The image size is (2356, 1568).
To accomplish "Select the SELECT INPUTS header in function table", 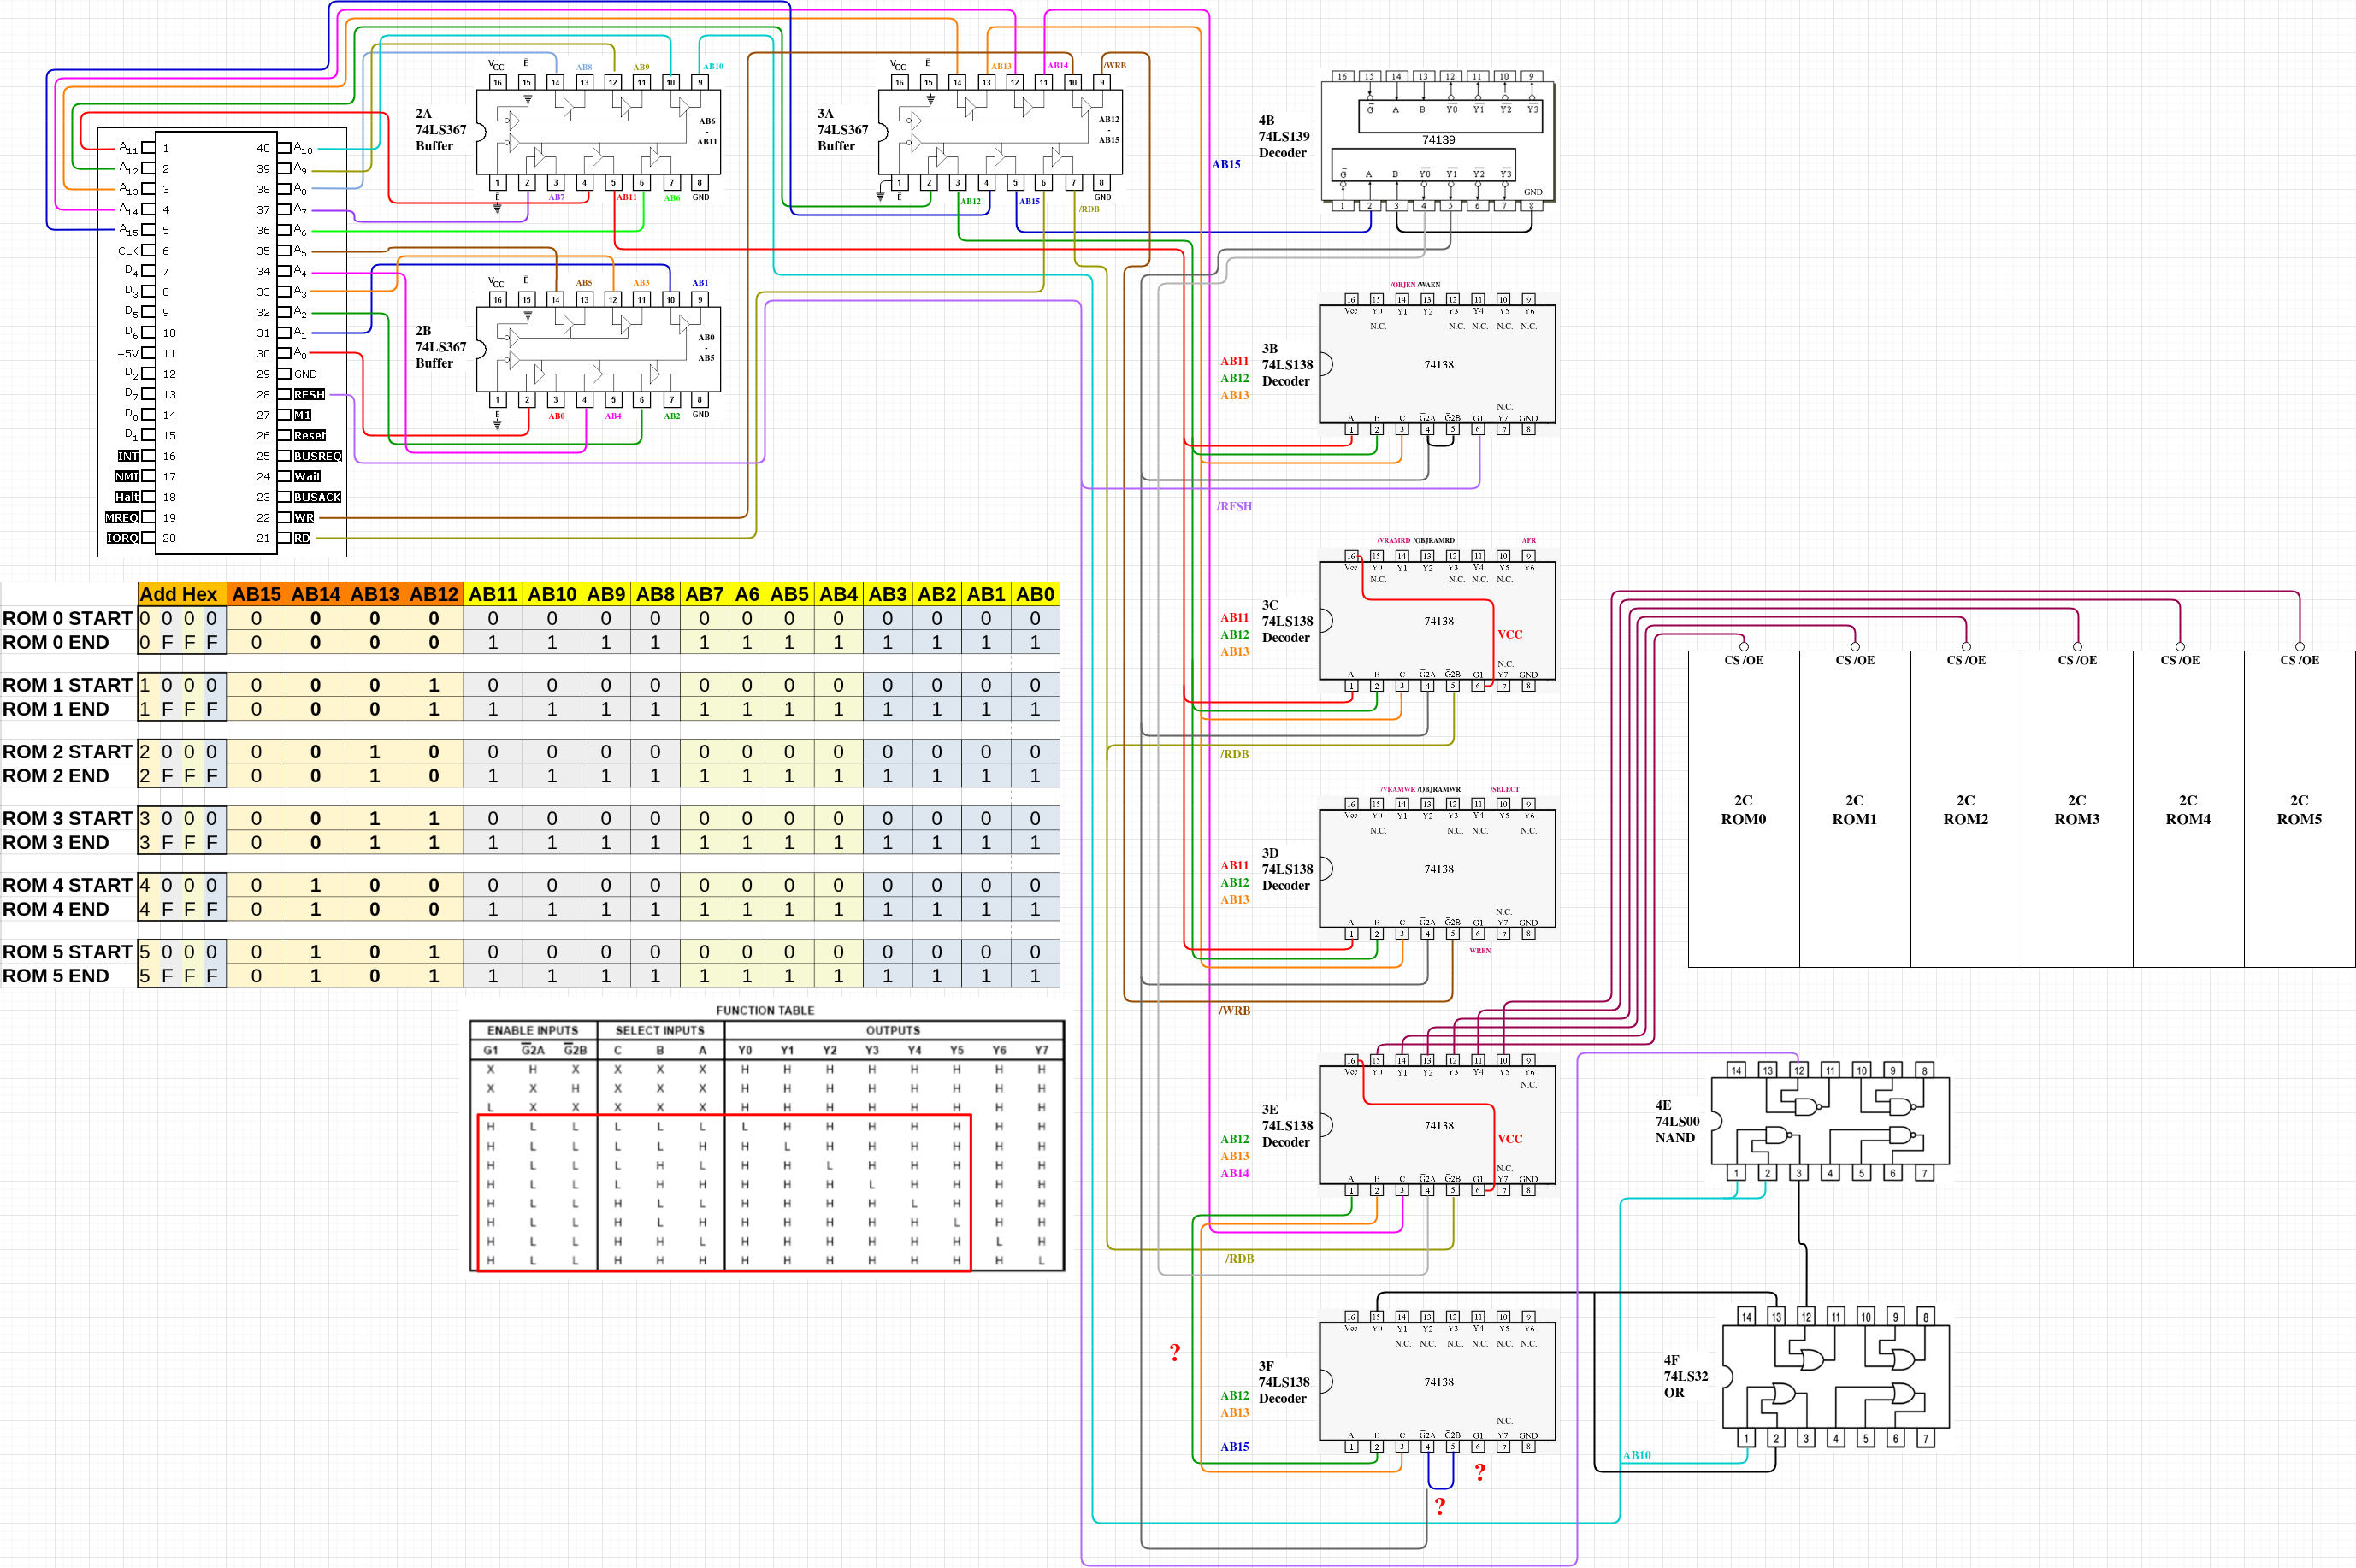I will coord(659,1030).
